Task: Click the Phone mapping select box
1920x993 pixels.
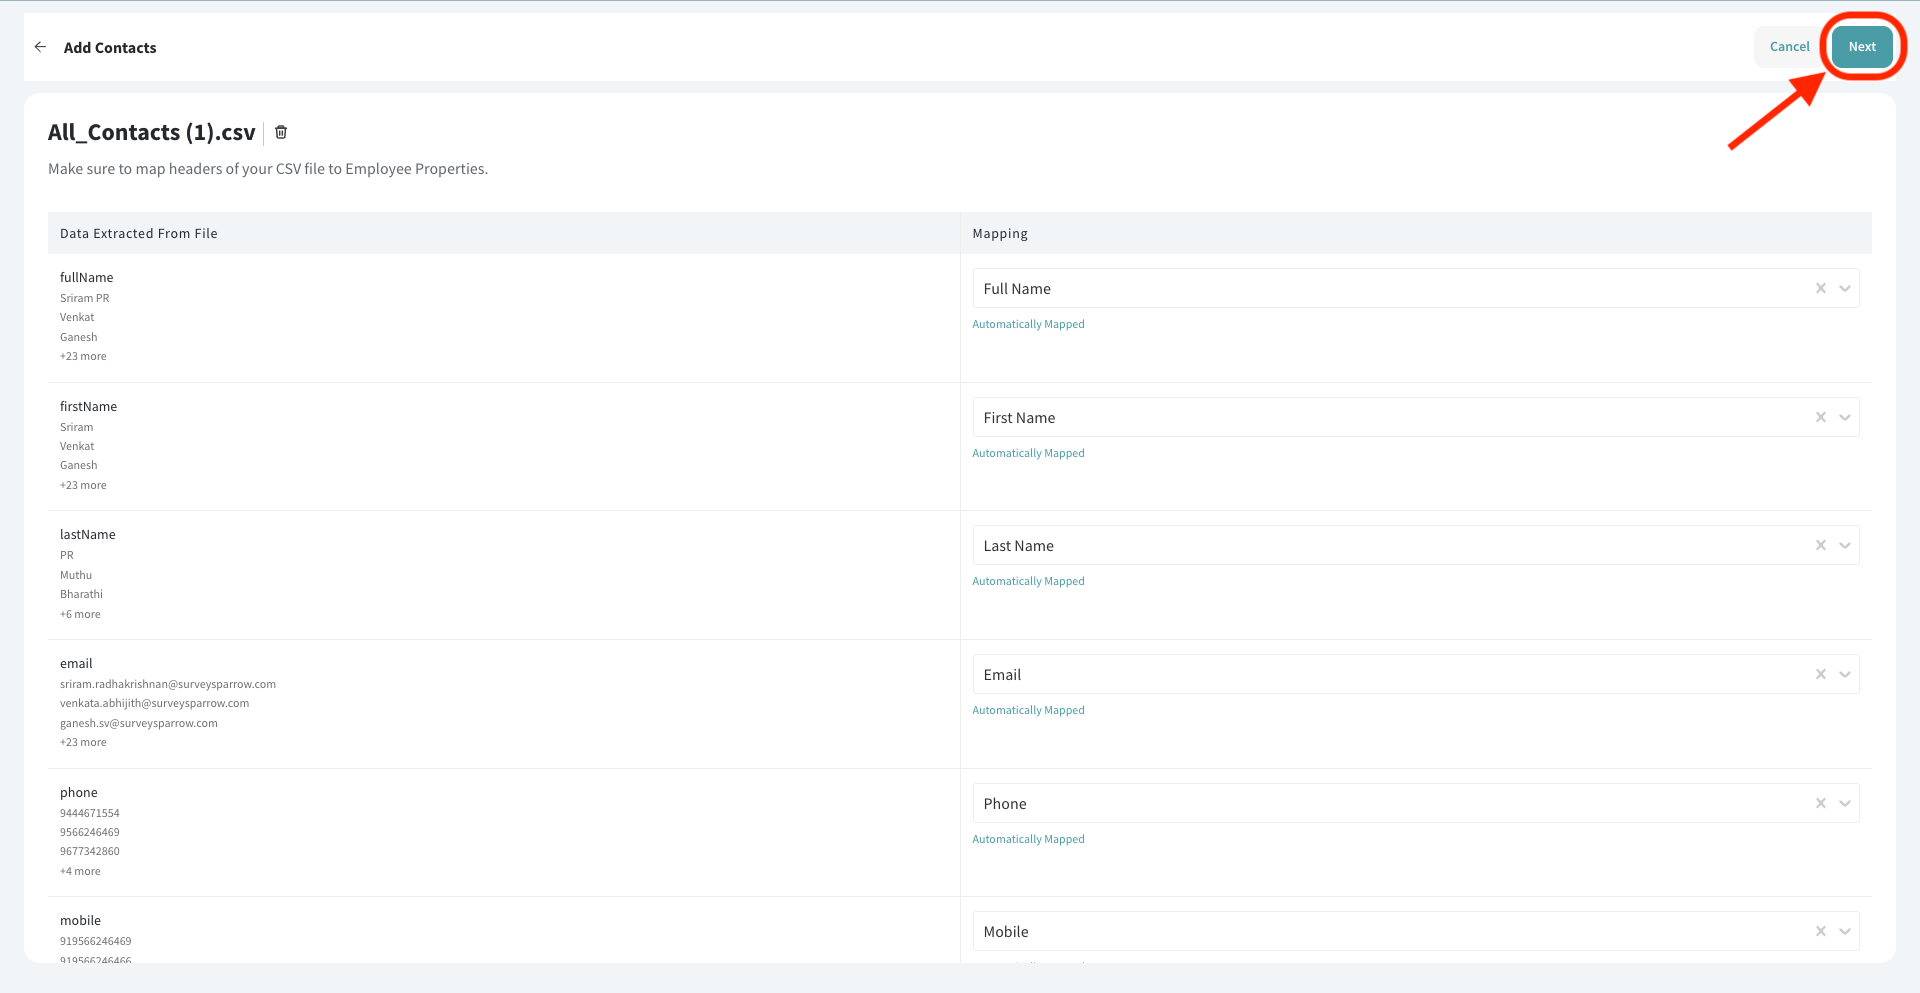Action: pyautogui.click(x=1380, y=803)
